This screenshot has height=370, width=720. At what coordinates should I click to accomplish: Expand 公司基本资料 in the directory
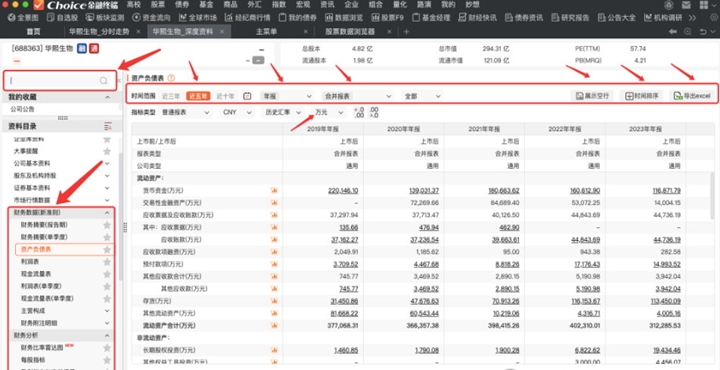[107, 163]
